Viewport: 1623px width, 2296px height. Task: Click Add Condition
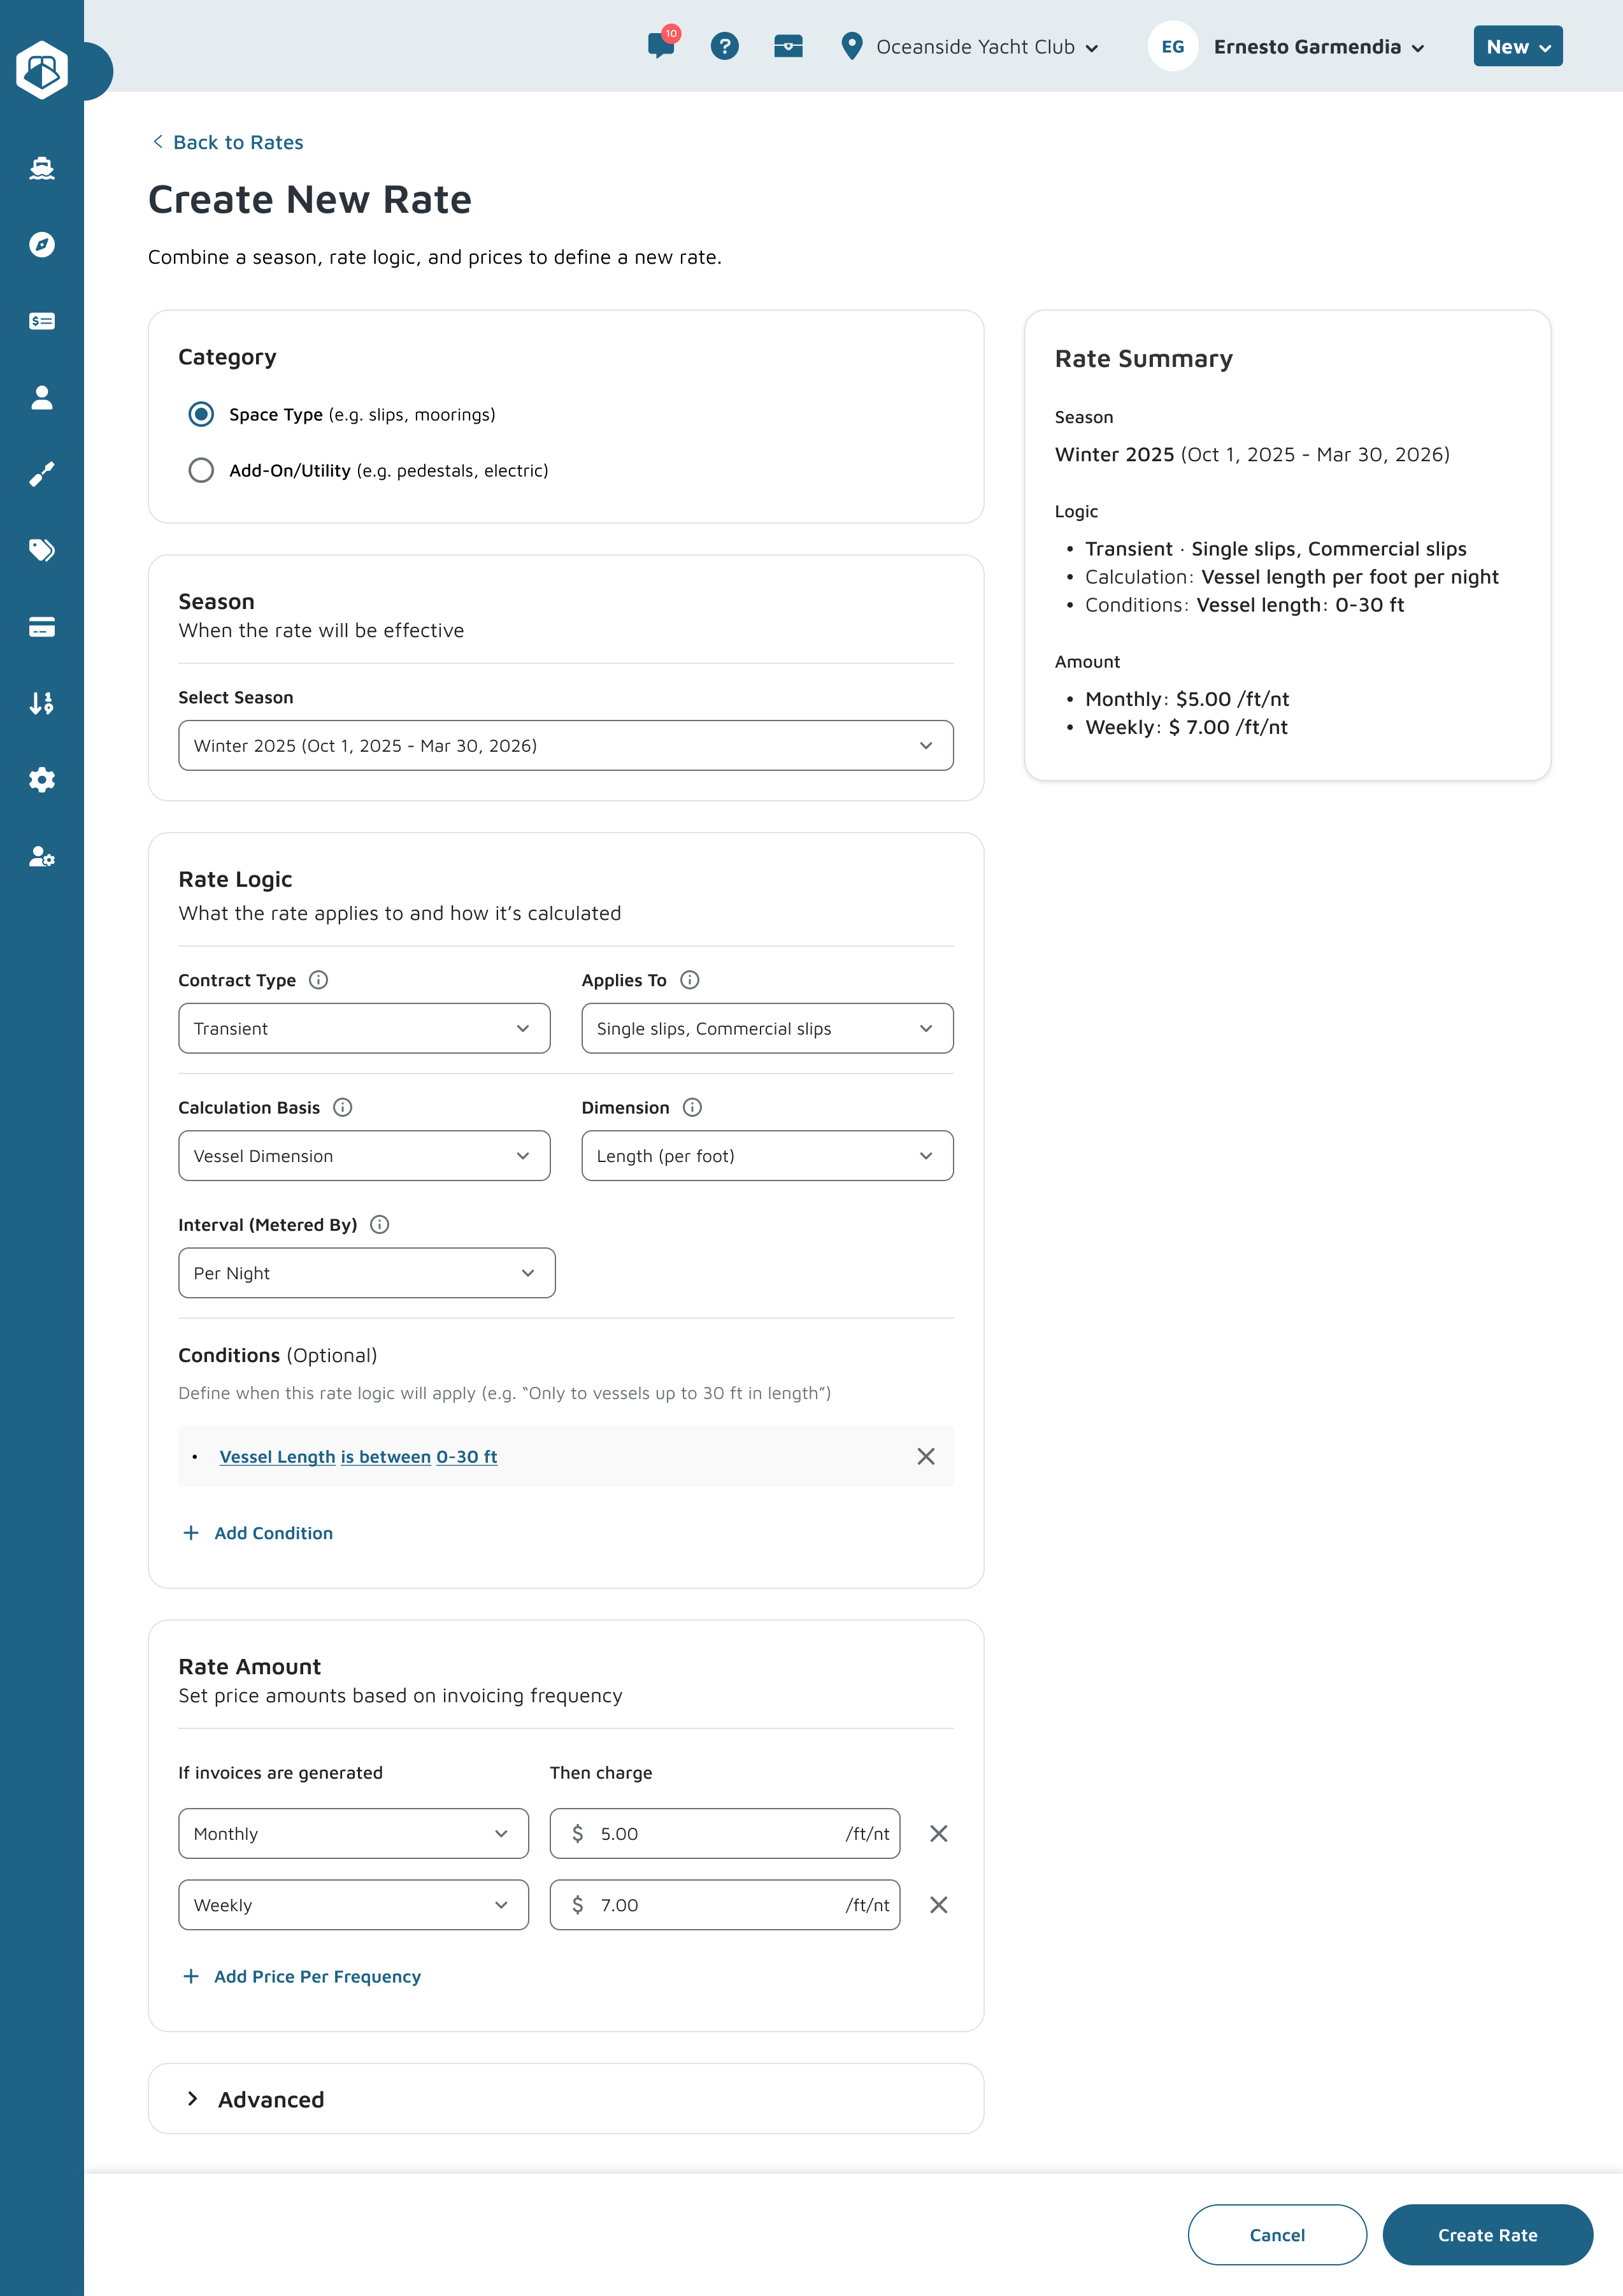tap(258, 1533)
